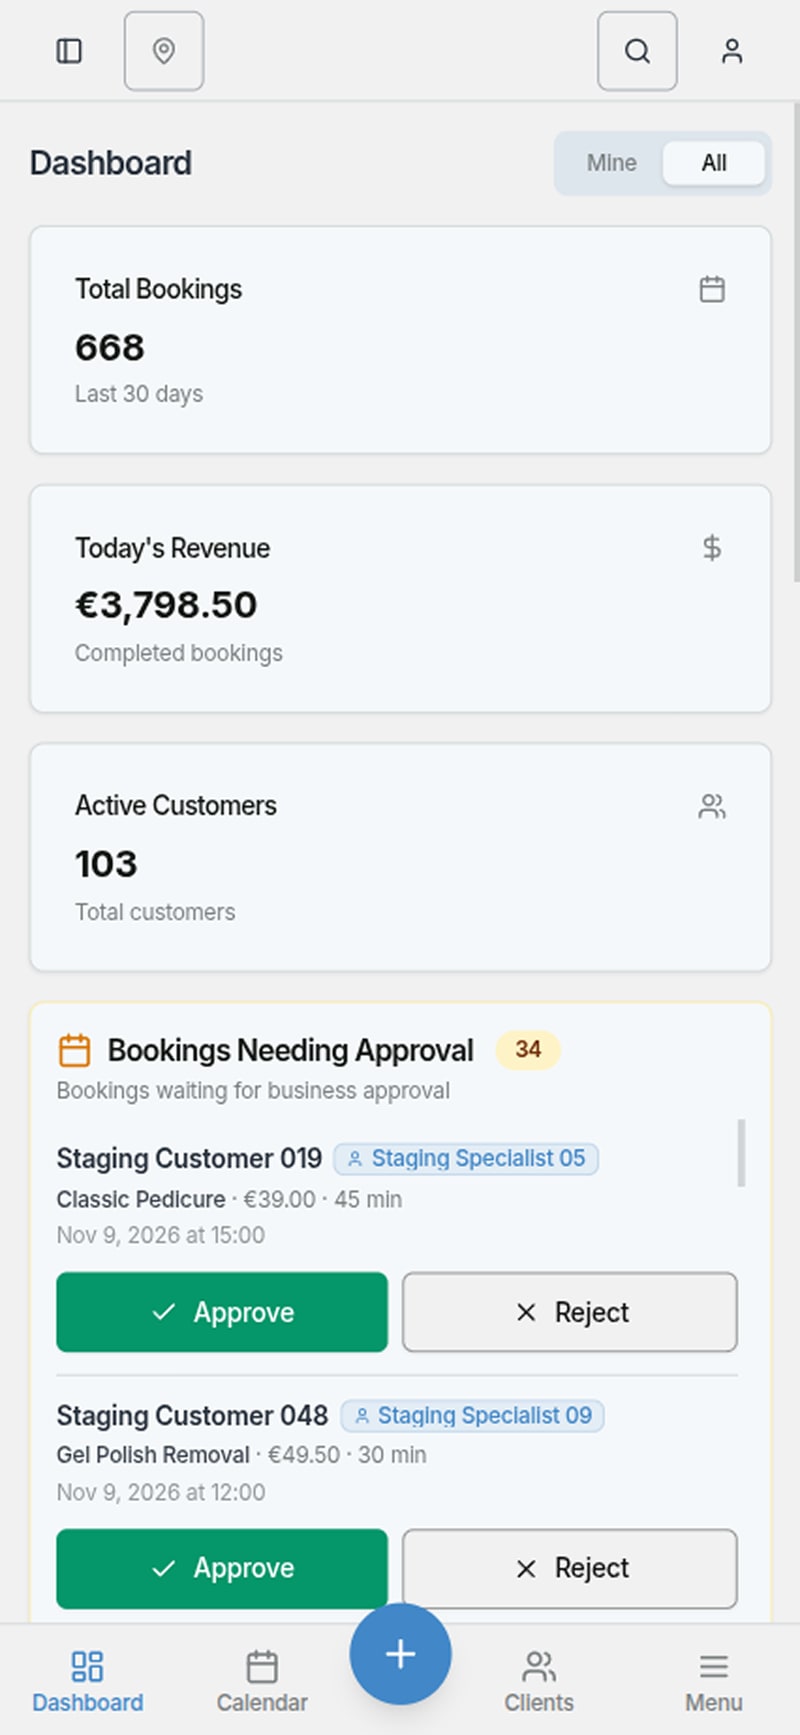Select the All filter option
Screen dimensions: 800x1735
[x=714, y=163]
